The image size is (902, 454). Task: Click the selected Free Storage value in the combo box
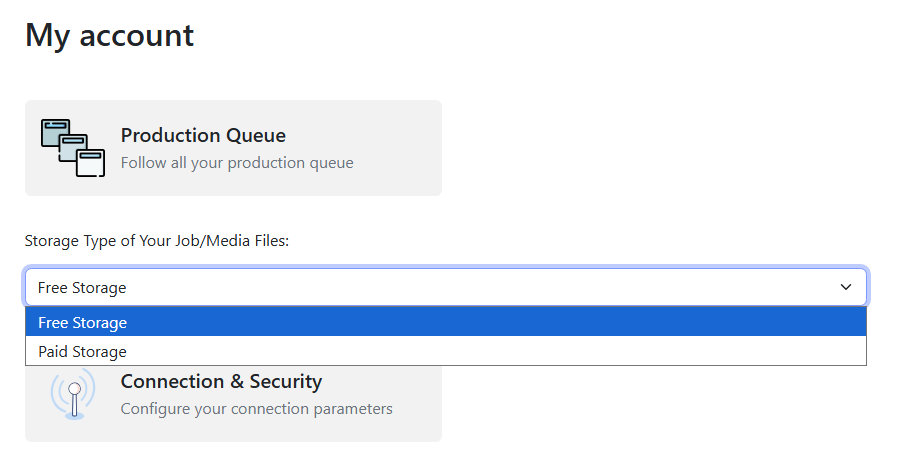pos(83,288)
